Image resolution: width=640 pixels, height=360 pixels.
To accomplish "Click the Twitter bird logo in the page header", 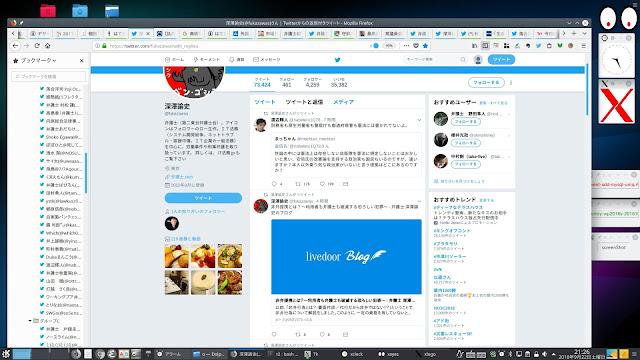I will point(338,60).
